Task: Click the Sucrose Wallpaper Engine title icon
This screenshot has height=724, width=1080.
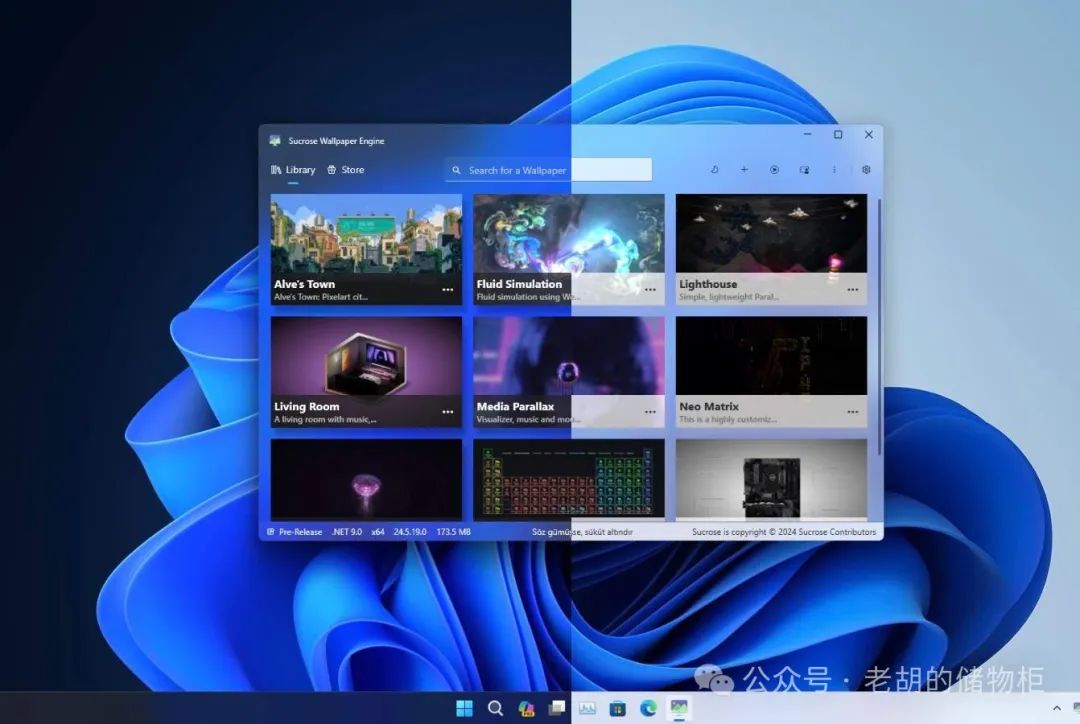Action: point(276,141)
